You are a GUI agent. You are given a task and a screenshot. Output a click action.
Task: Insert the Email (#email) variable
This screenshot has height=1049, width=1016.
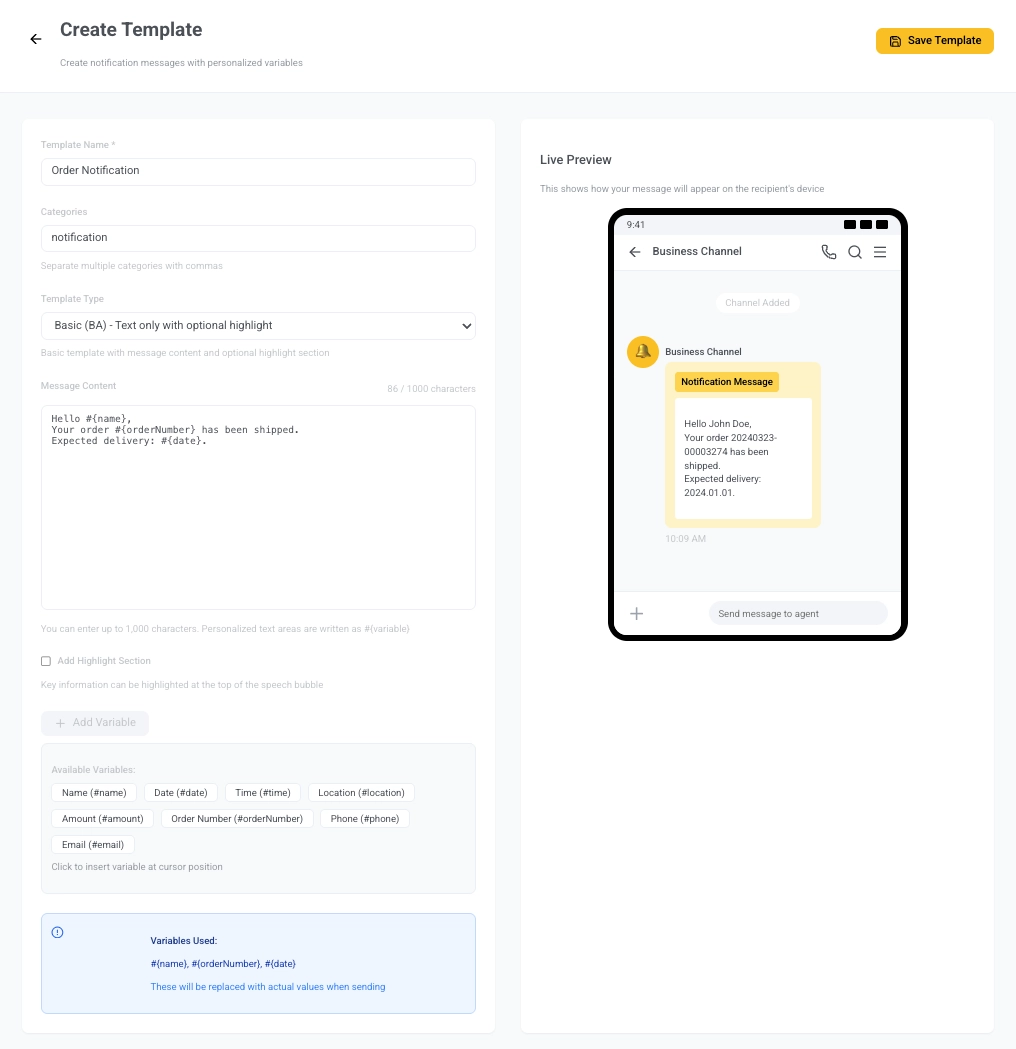click(x=92, y=844)
